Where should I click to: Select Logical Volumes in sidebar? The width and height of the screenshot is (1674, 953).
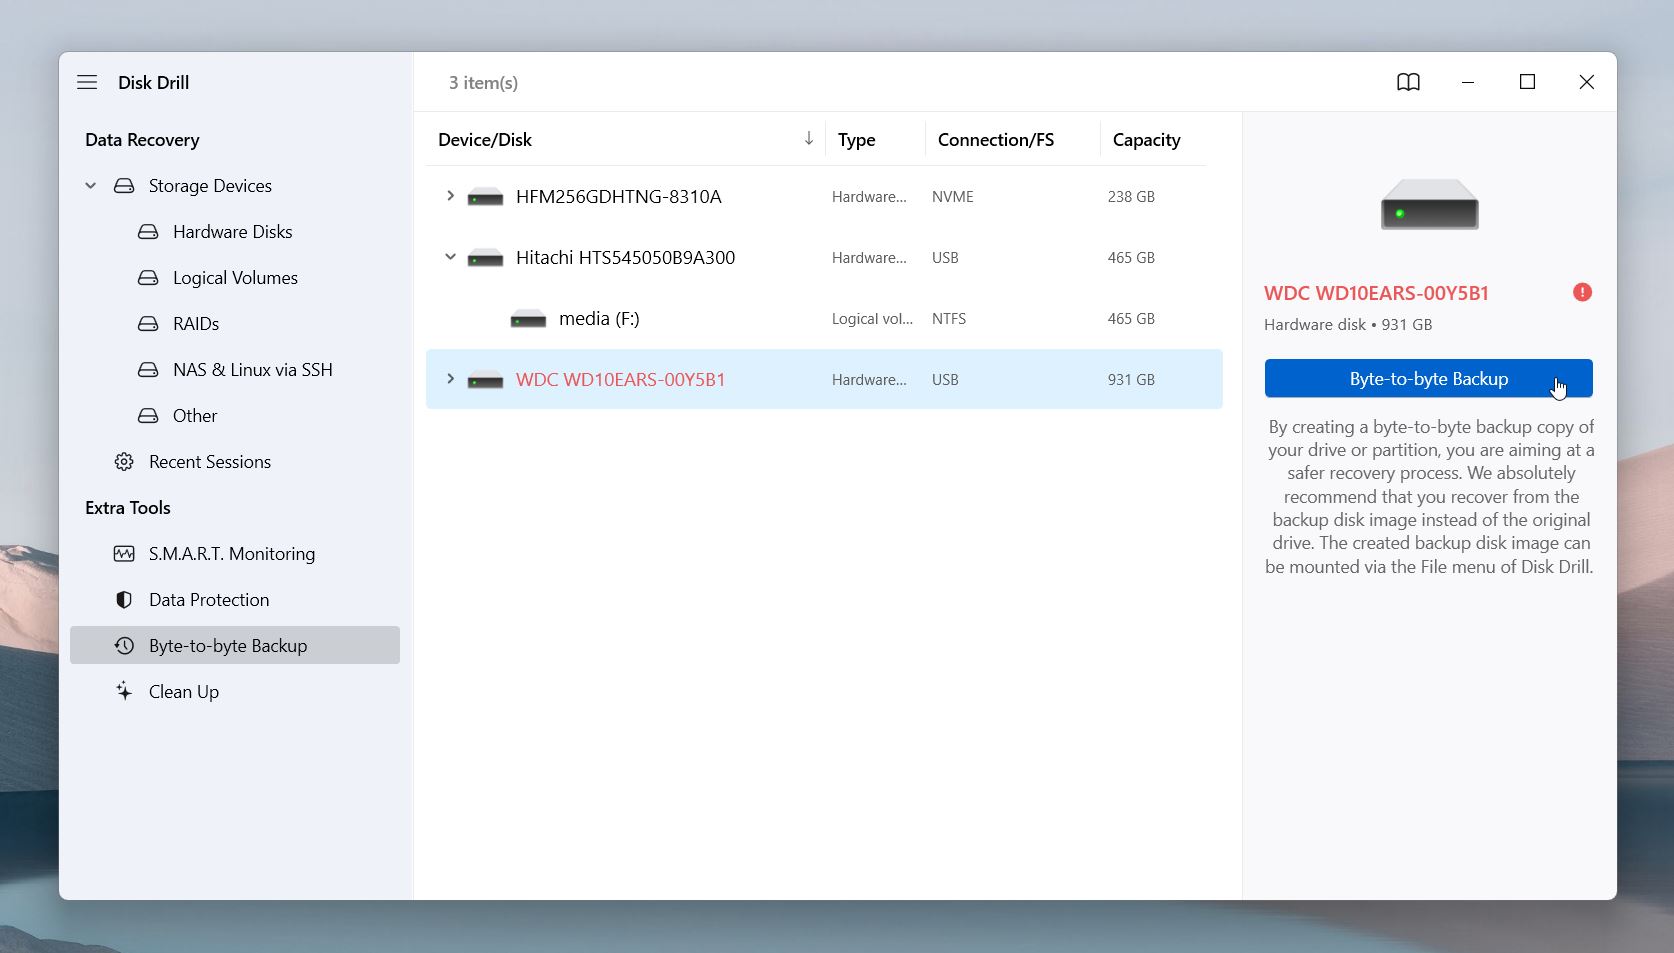coord(235,278)
